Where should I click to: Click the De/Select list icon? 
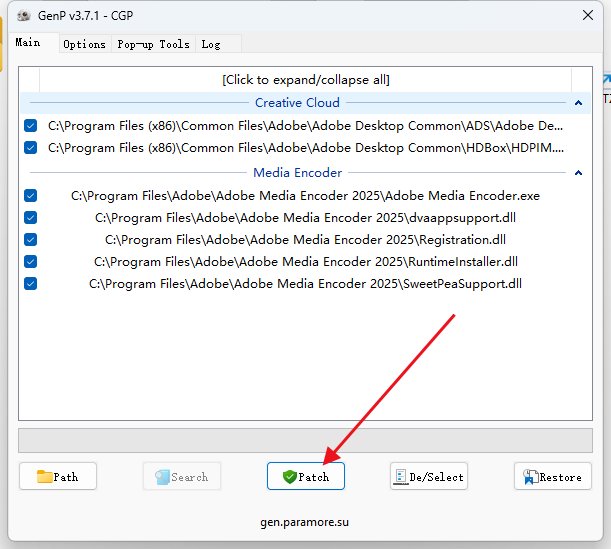tap(400, 477)
